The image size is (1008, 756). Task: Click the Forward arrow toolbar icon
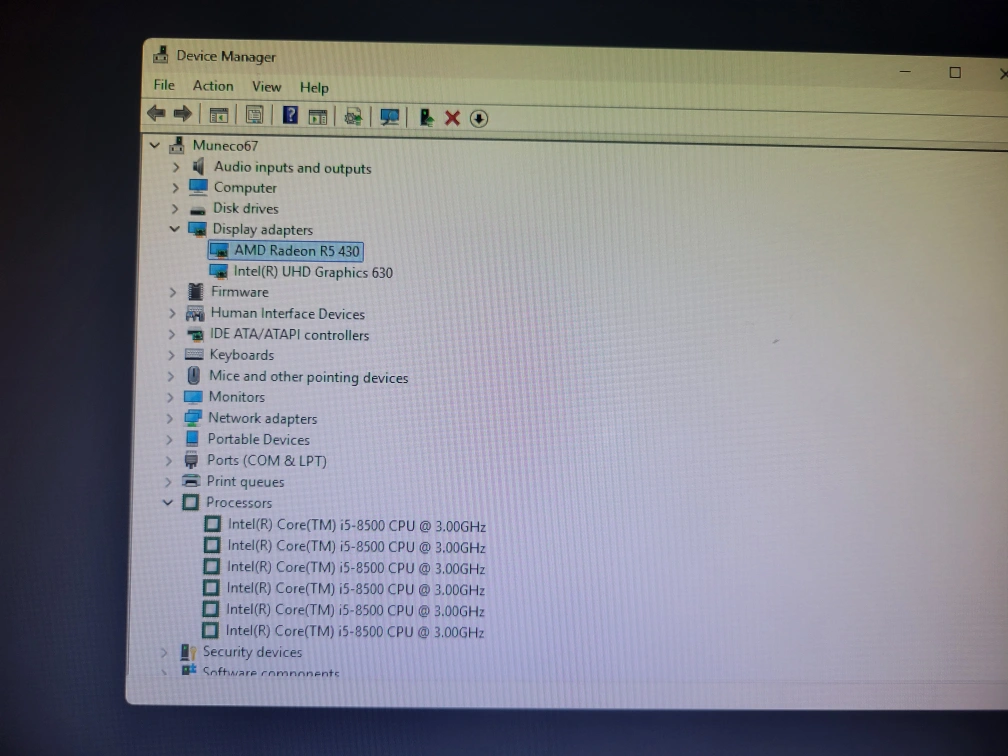(x=182, y=114)
